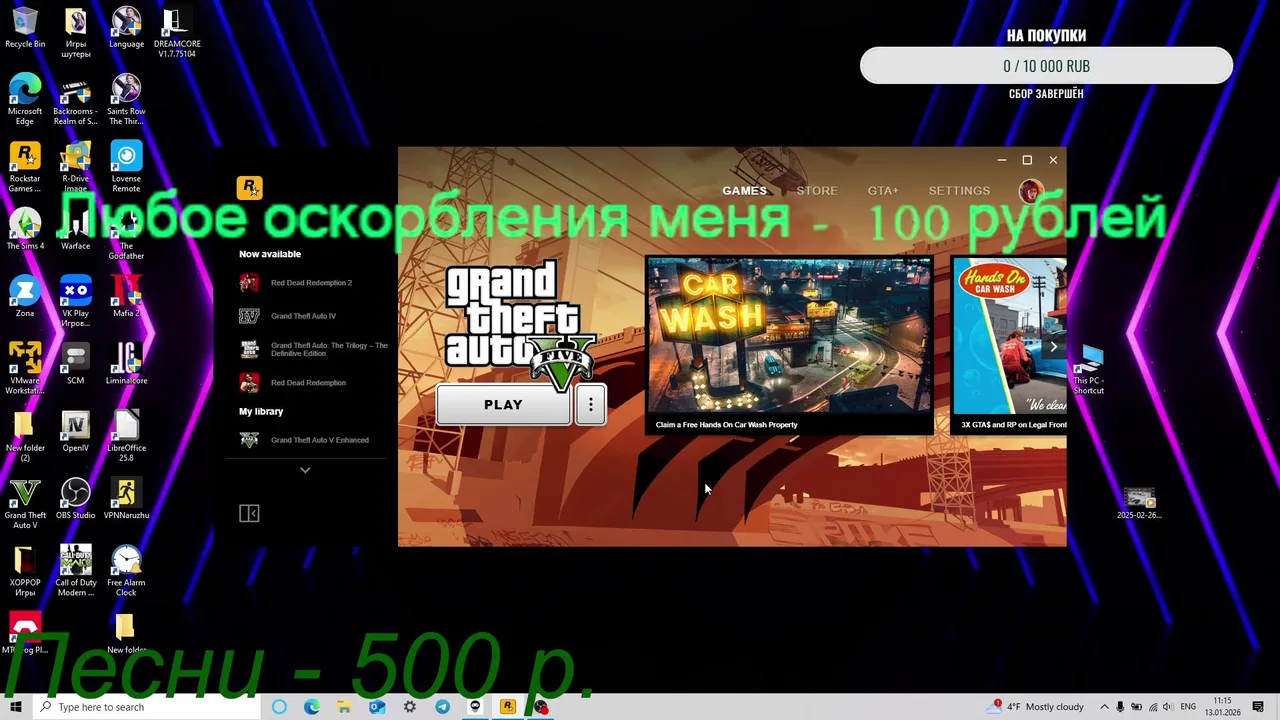The height and width of the screenshot is (720, 1280).
Task: Select Zona desktop shortcut
Action: pyautogui.click(x=25, y=297)
